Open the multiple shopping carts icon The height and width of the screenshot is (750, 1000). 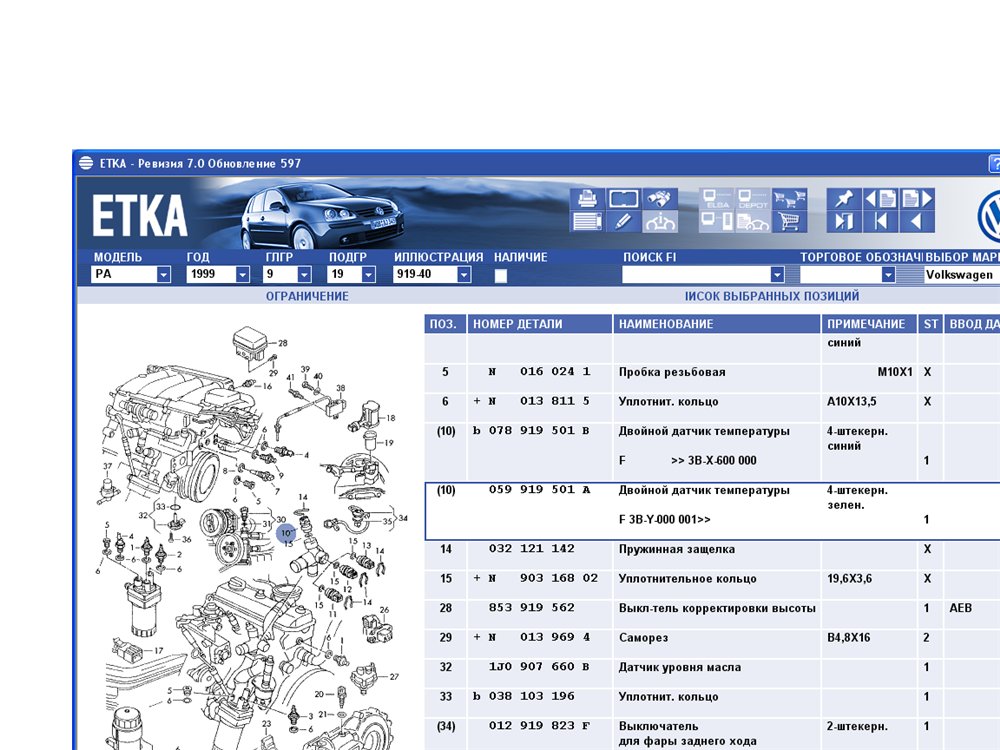(x=790, y=199)
